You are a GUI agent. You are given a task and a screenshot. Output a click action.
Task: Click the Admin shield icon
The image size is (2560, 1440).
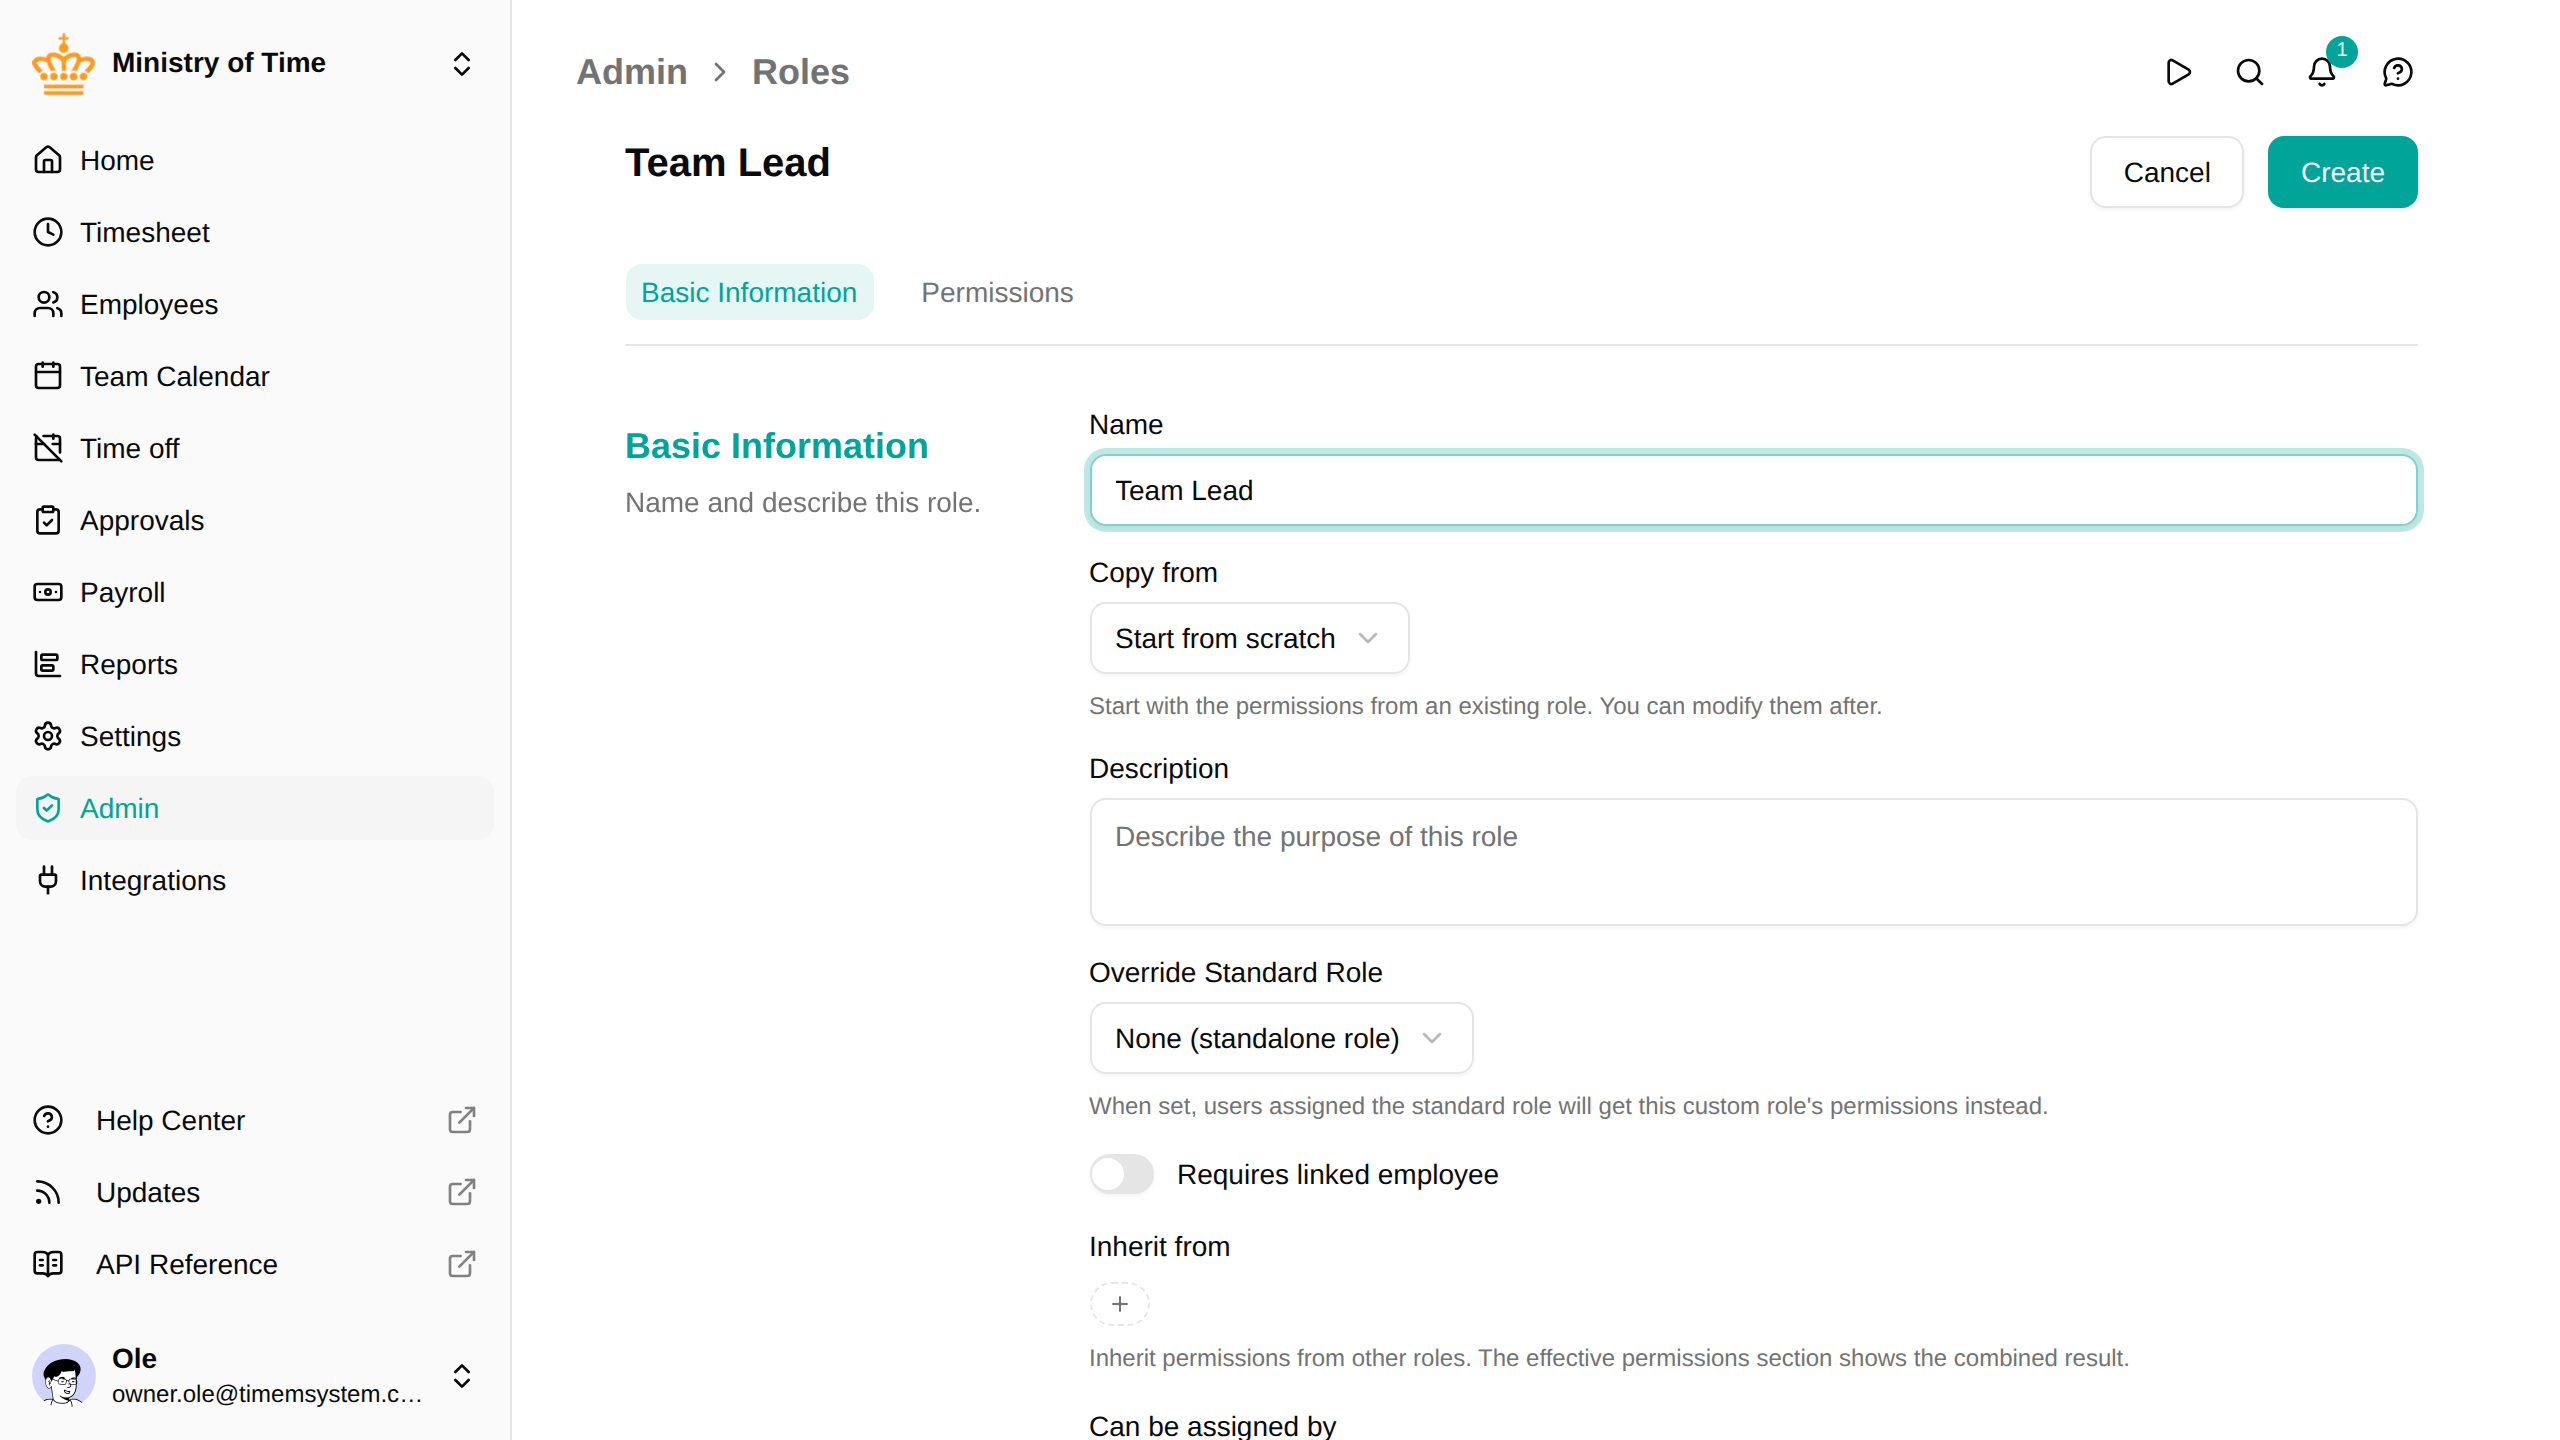click(48, 808)
